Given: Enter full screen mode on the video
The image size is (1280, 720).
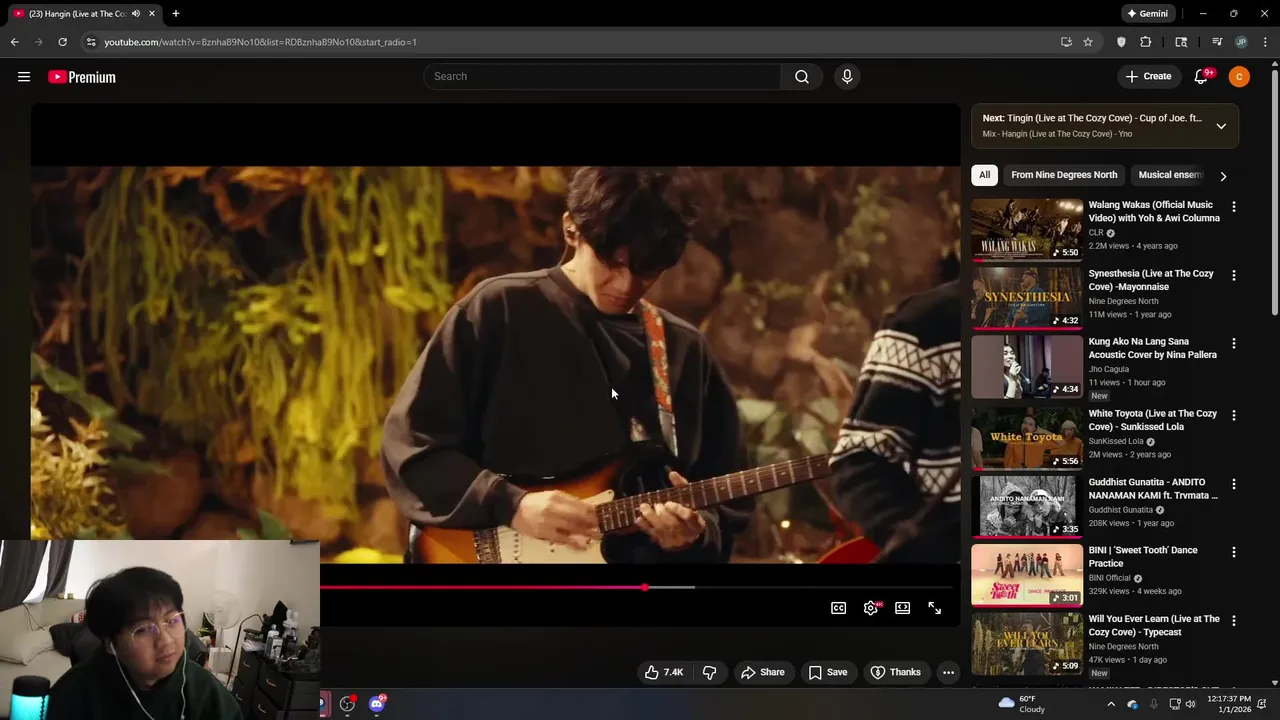Looking at the screenshot, I should [x=935, y=608].
